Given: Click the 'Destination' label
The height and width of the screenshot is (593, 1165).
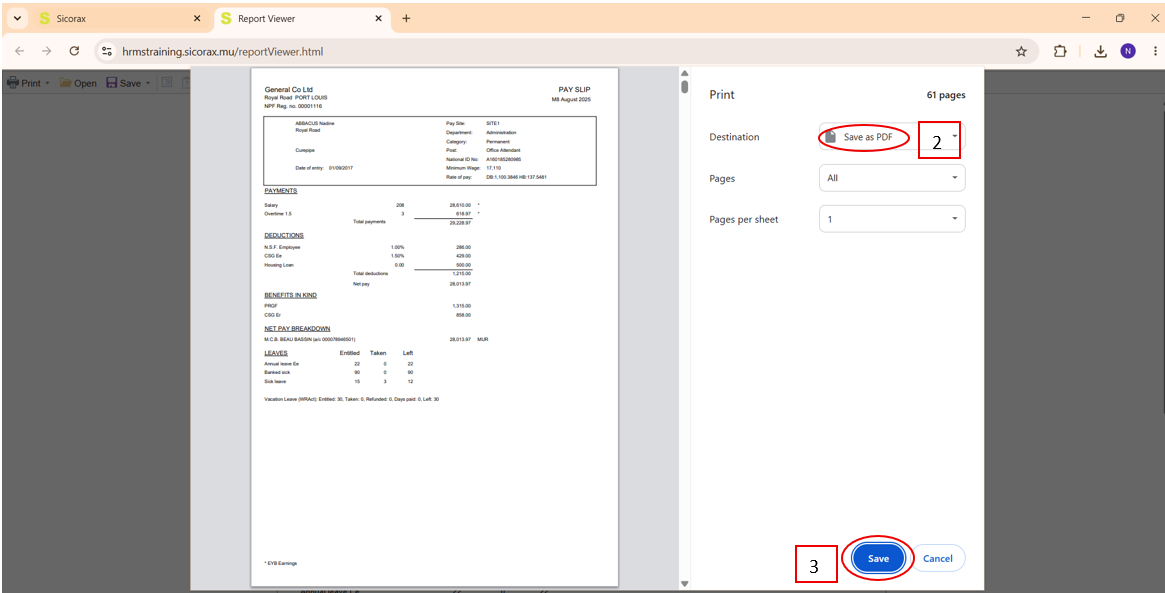Looking at the screenshot, I should coord(734,137).
